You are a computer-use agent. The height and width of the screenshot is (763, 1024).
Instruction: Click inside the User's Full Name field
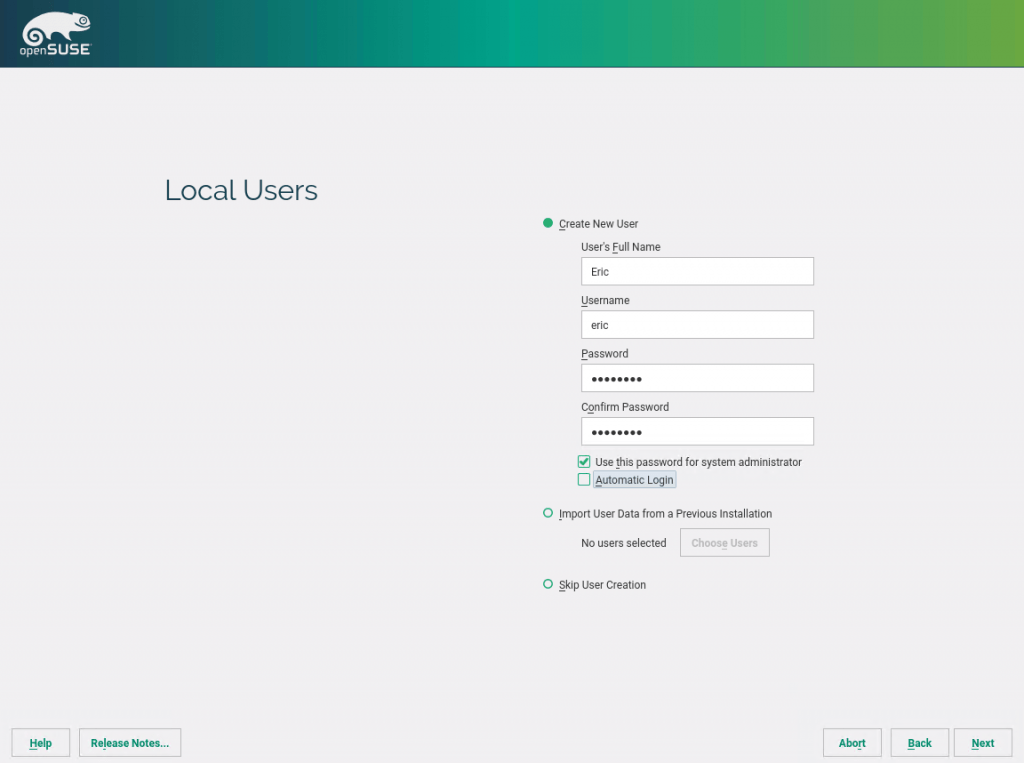(x=697, y=270)
